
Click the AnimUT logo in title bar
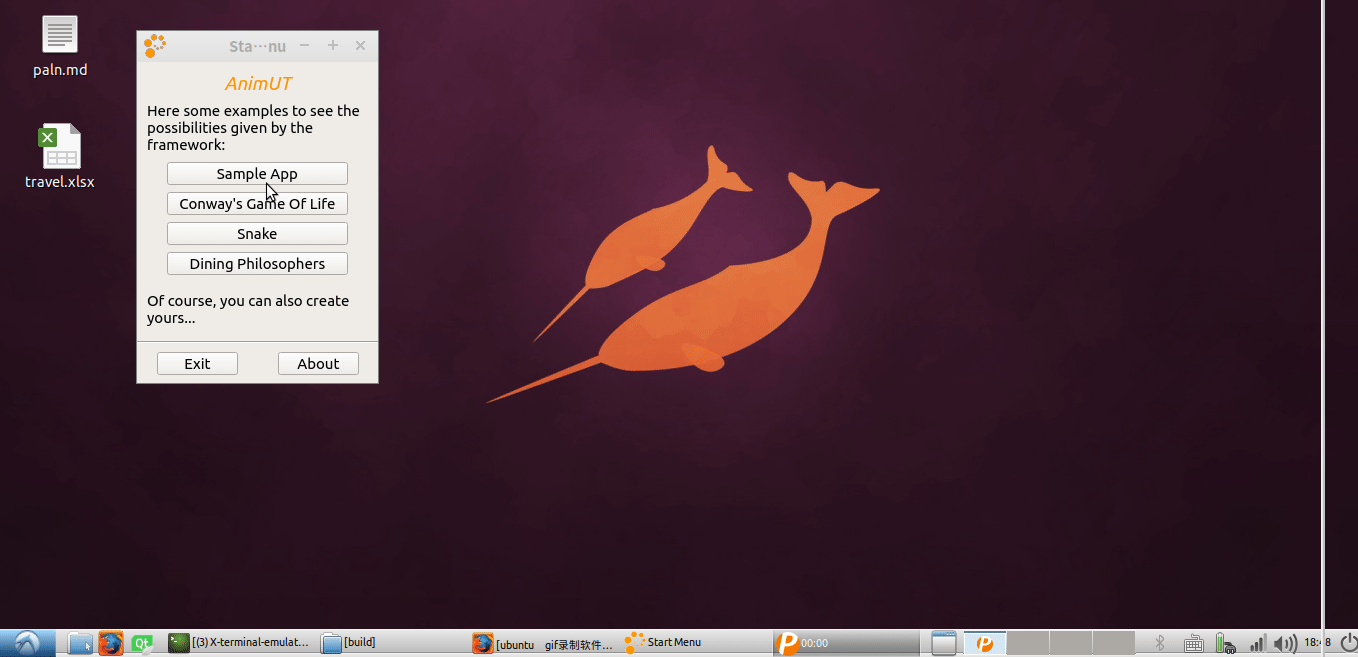(x=155, y=46)
